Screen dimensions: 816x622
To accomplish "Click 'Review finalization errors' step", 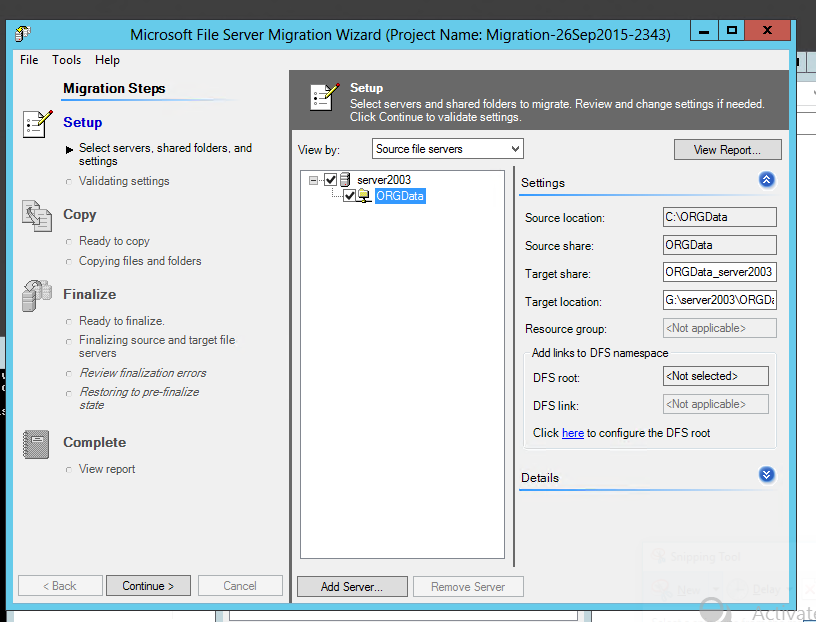I will coord(143,373).
